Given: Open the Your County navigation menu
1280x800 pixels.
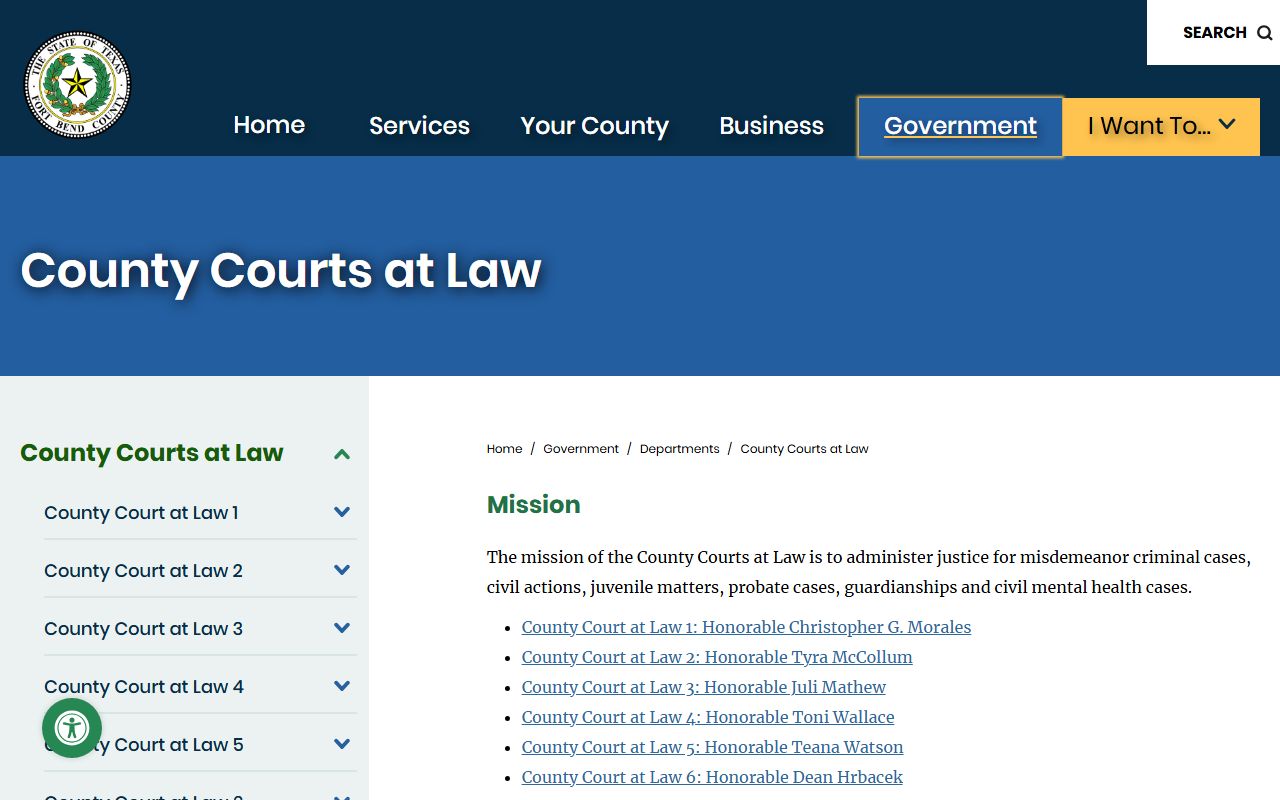Looking at the screenshot, I should [x=594, y=126].
